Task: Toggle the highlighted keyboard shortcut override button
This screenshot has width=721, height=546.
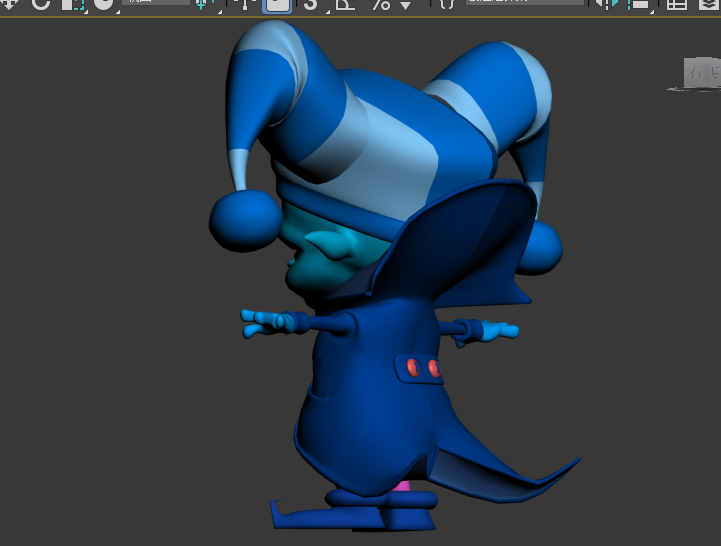Action: click(x=277, y=4)
